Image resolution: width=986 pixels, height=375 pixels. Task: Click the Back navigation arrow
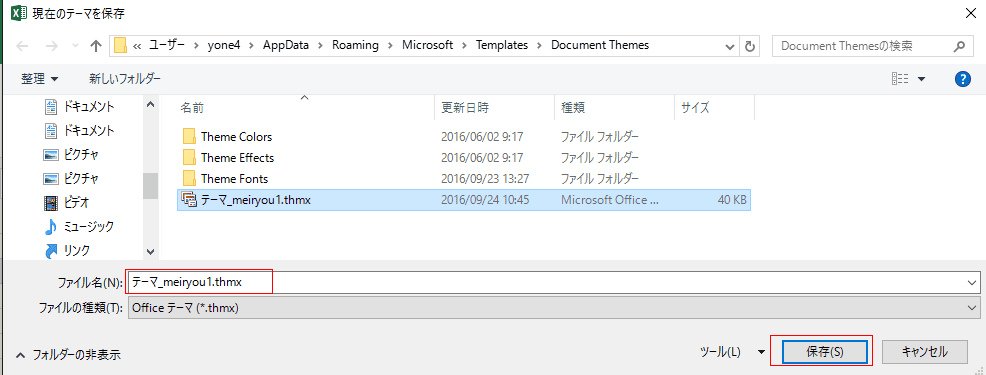pyautogui.click(x=22, y=46)
